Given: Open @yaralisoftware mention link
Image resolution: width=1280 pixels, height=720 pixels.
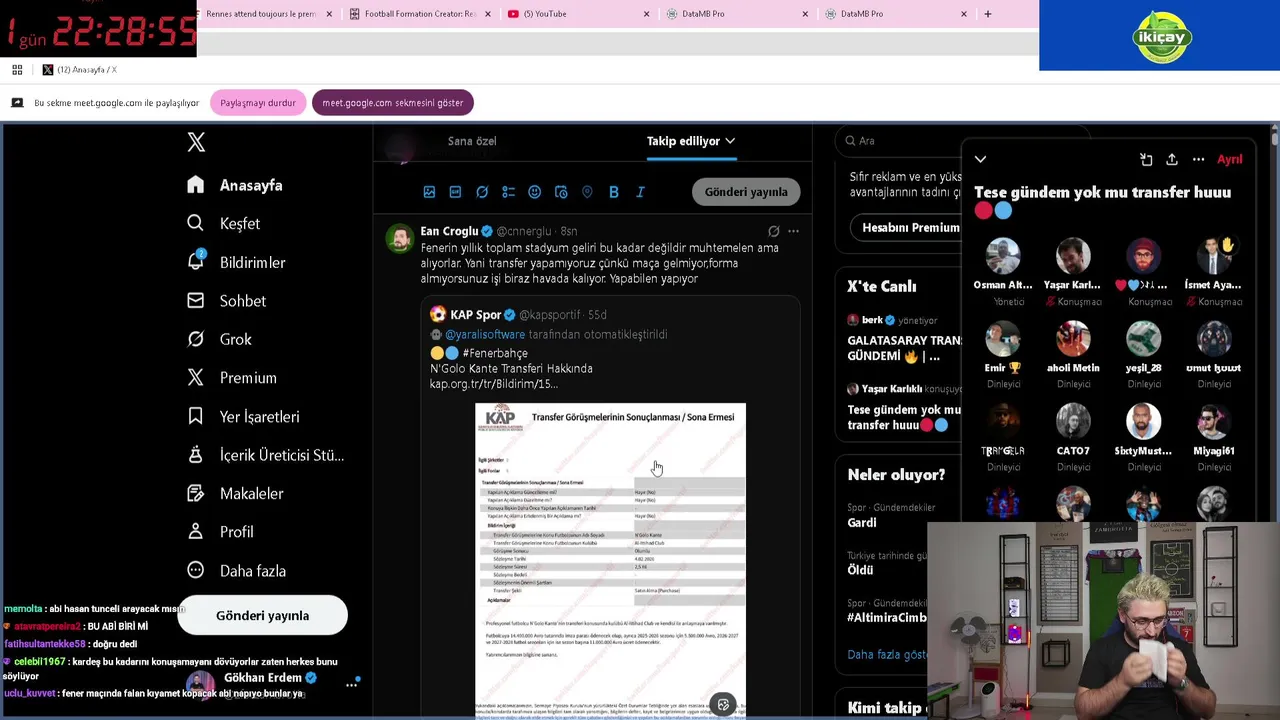Looking at the screenshot, I should tap(485, 334).
